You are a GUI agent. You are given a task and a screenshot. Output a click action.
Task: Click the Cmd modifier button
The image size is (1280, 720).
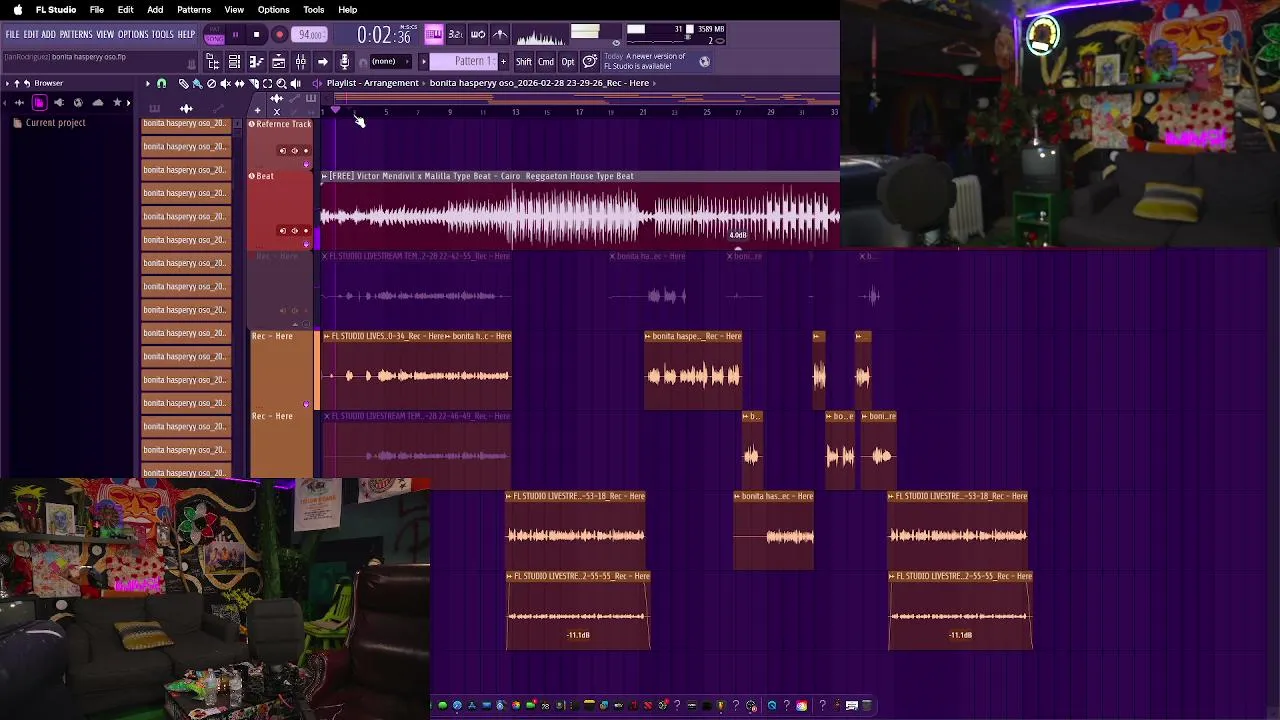point(546,62)
